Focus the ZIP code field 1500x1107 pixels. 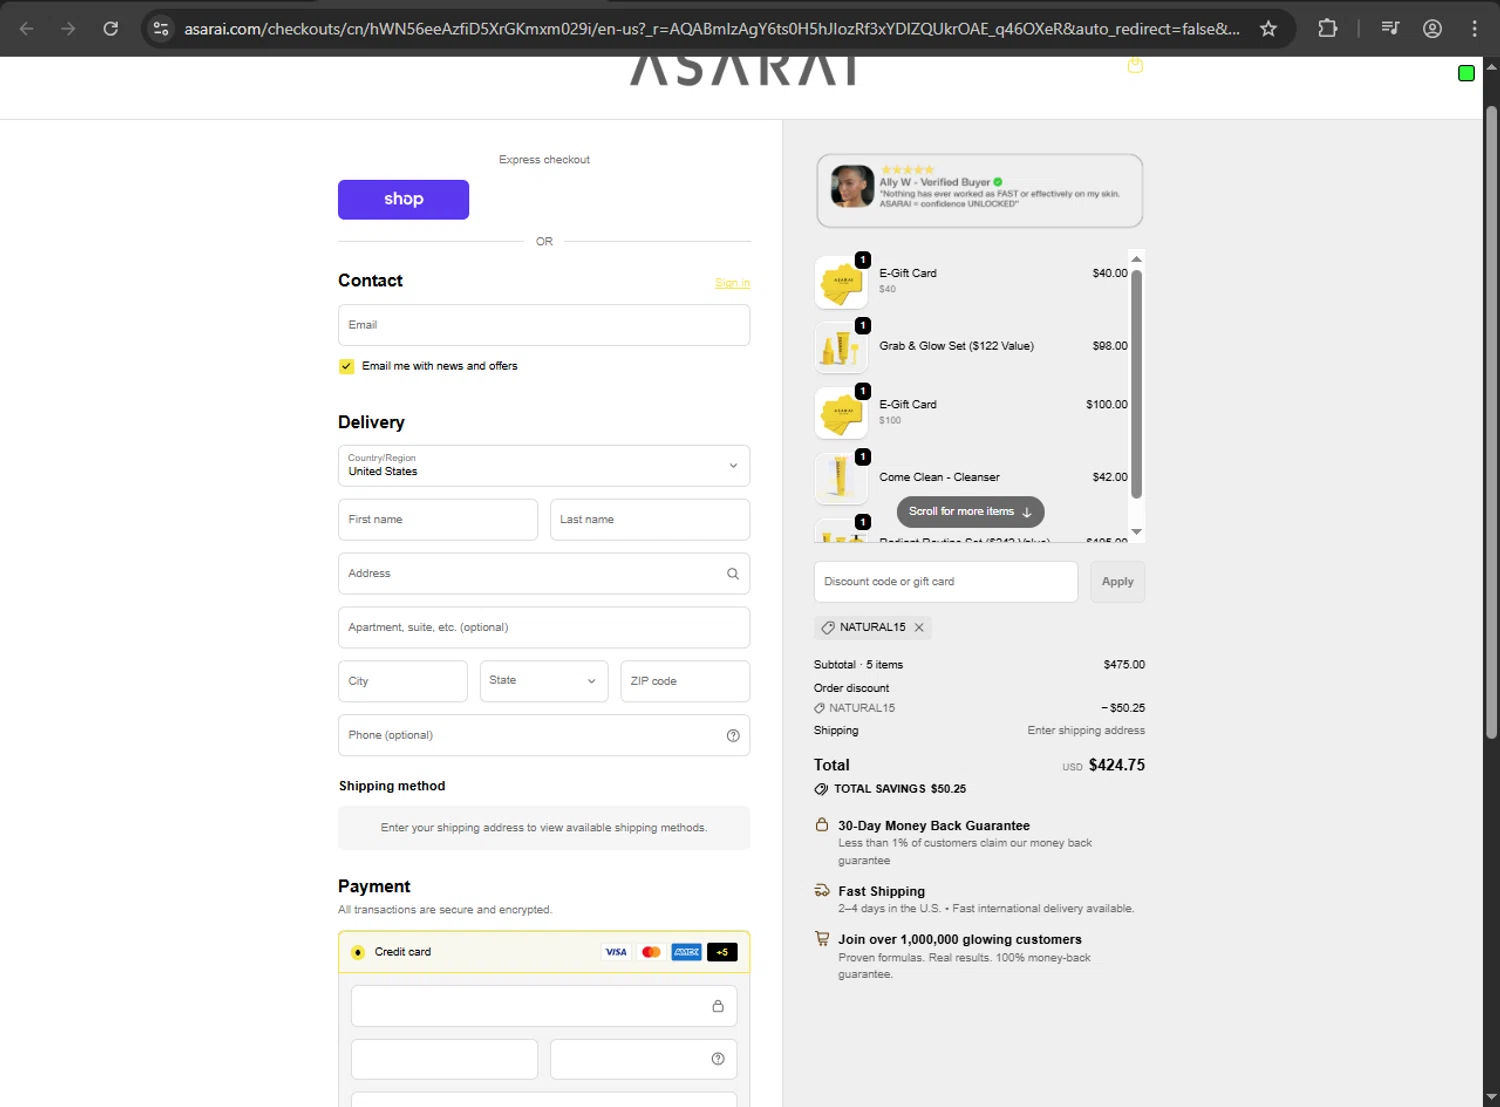click(x=685, y=681)
